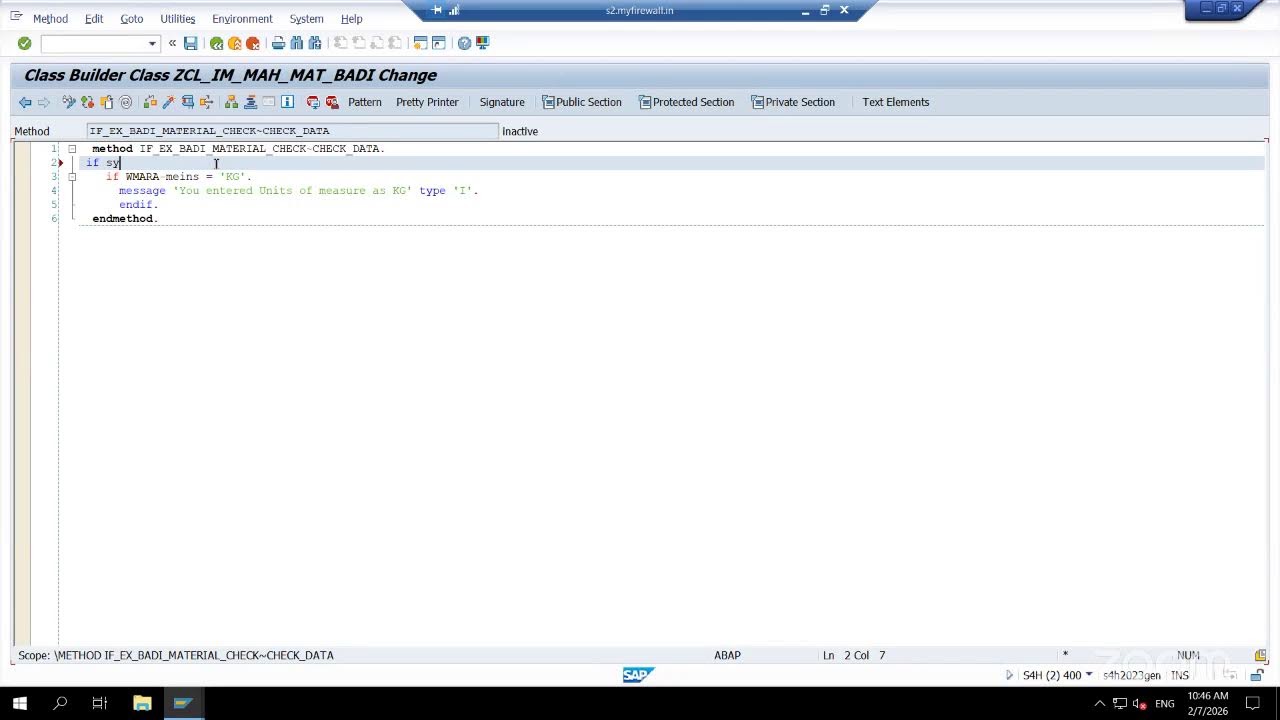Click the Display/Change toggle icon
This screenshot has height=720, width=1280.
[69, 102]
